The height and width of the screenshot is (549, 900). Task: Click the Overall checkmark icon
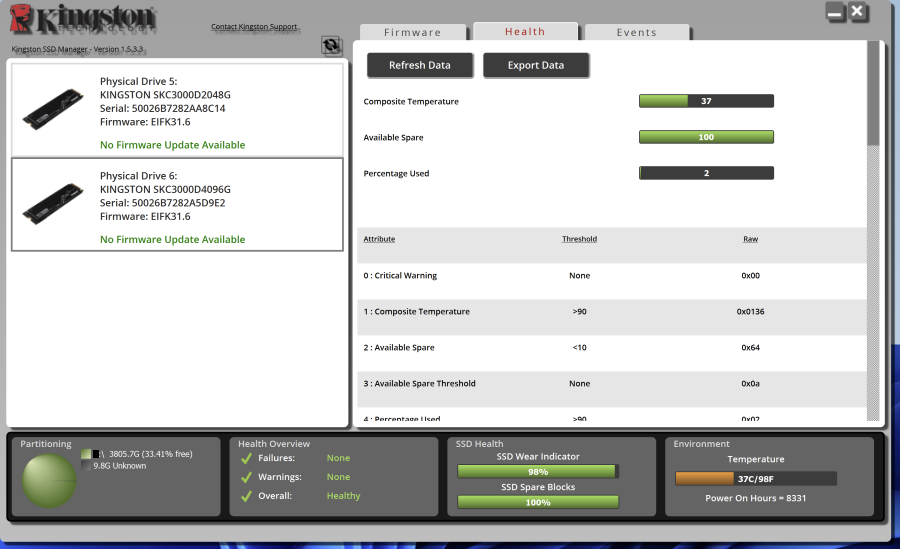click(x=246, y=496)
